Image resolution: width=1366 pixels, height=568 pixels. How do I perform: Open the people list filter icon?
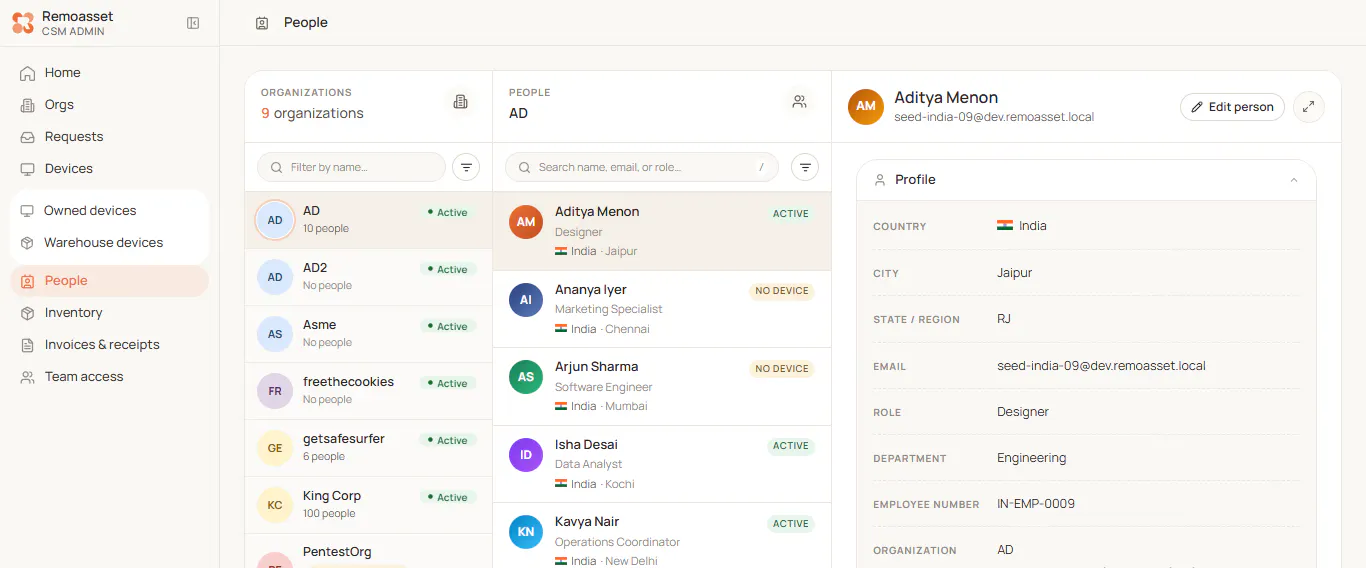click(x=805, y=167)
